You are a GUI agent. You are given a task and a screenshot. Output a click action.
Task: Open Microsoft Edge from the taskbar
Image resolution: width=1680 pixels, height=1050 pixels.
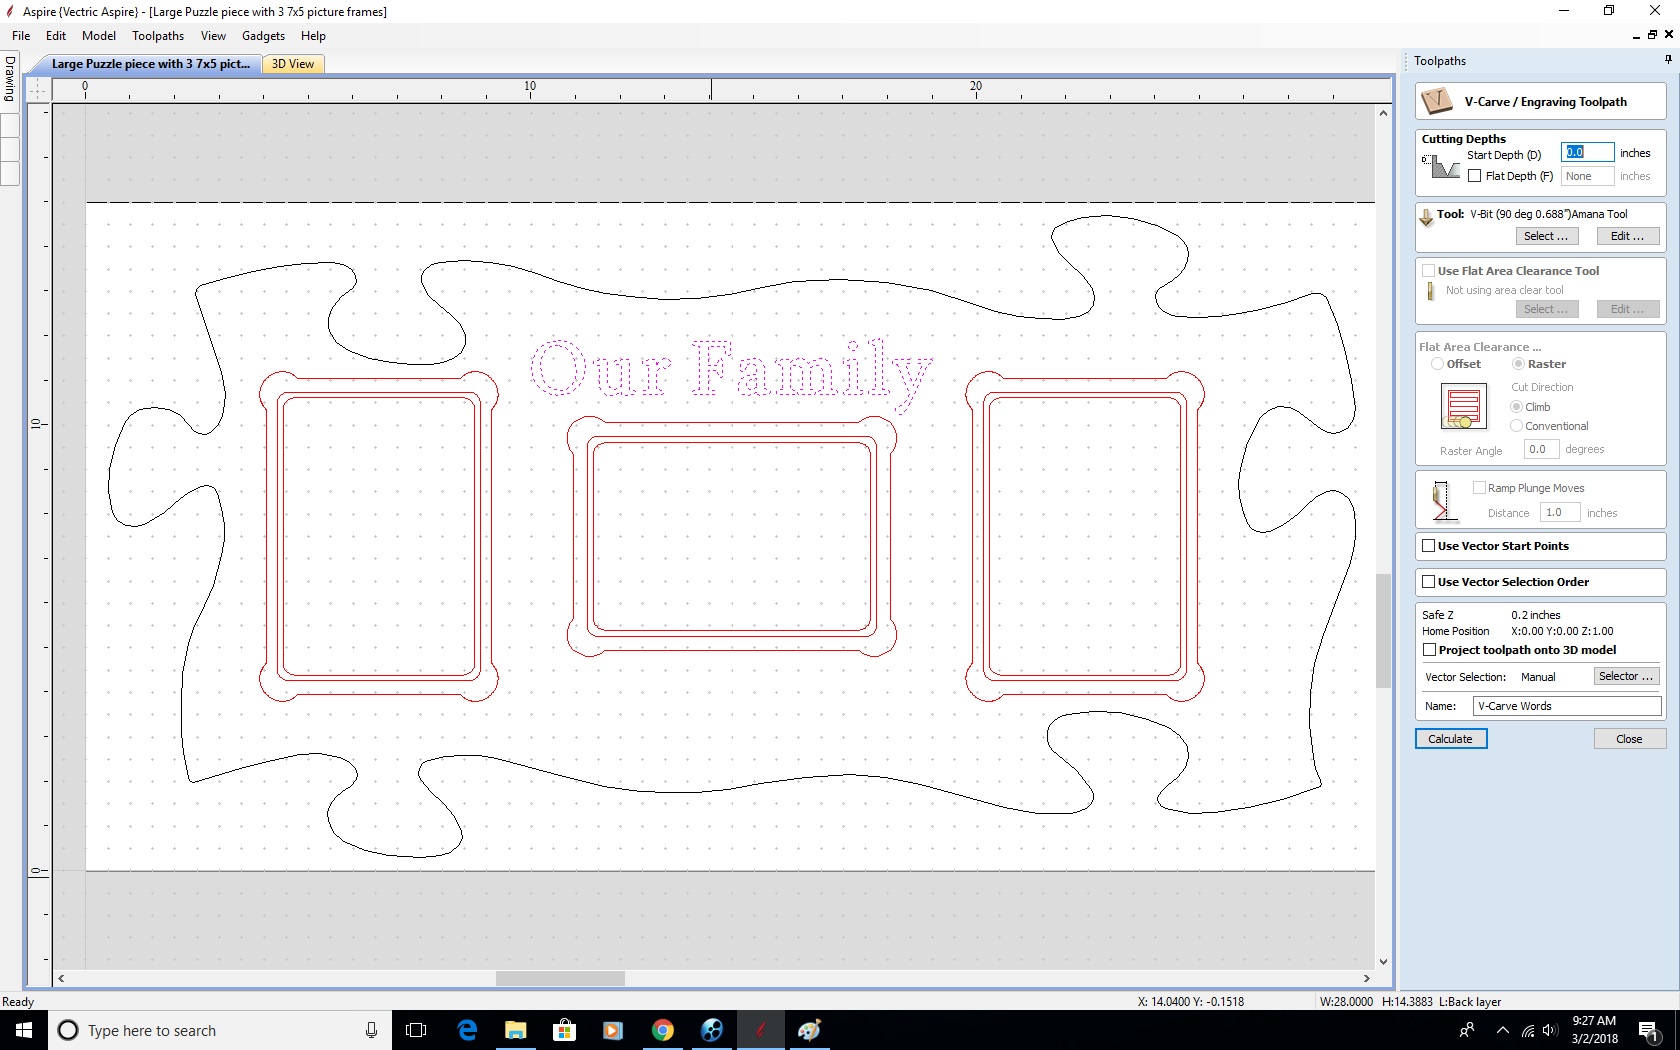(467, 1030)
